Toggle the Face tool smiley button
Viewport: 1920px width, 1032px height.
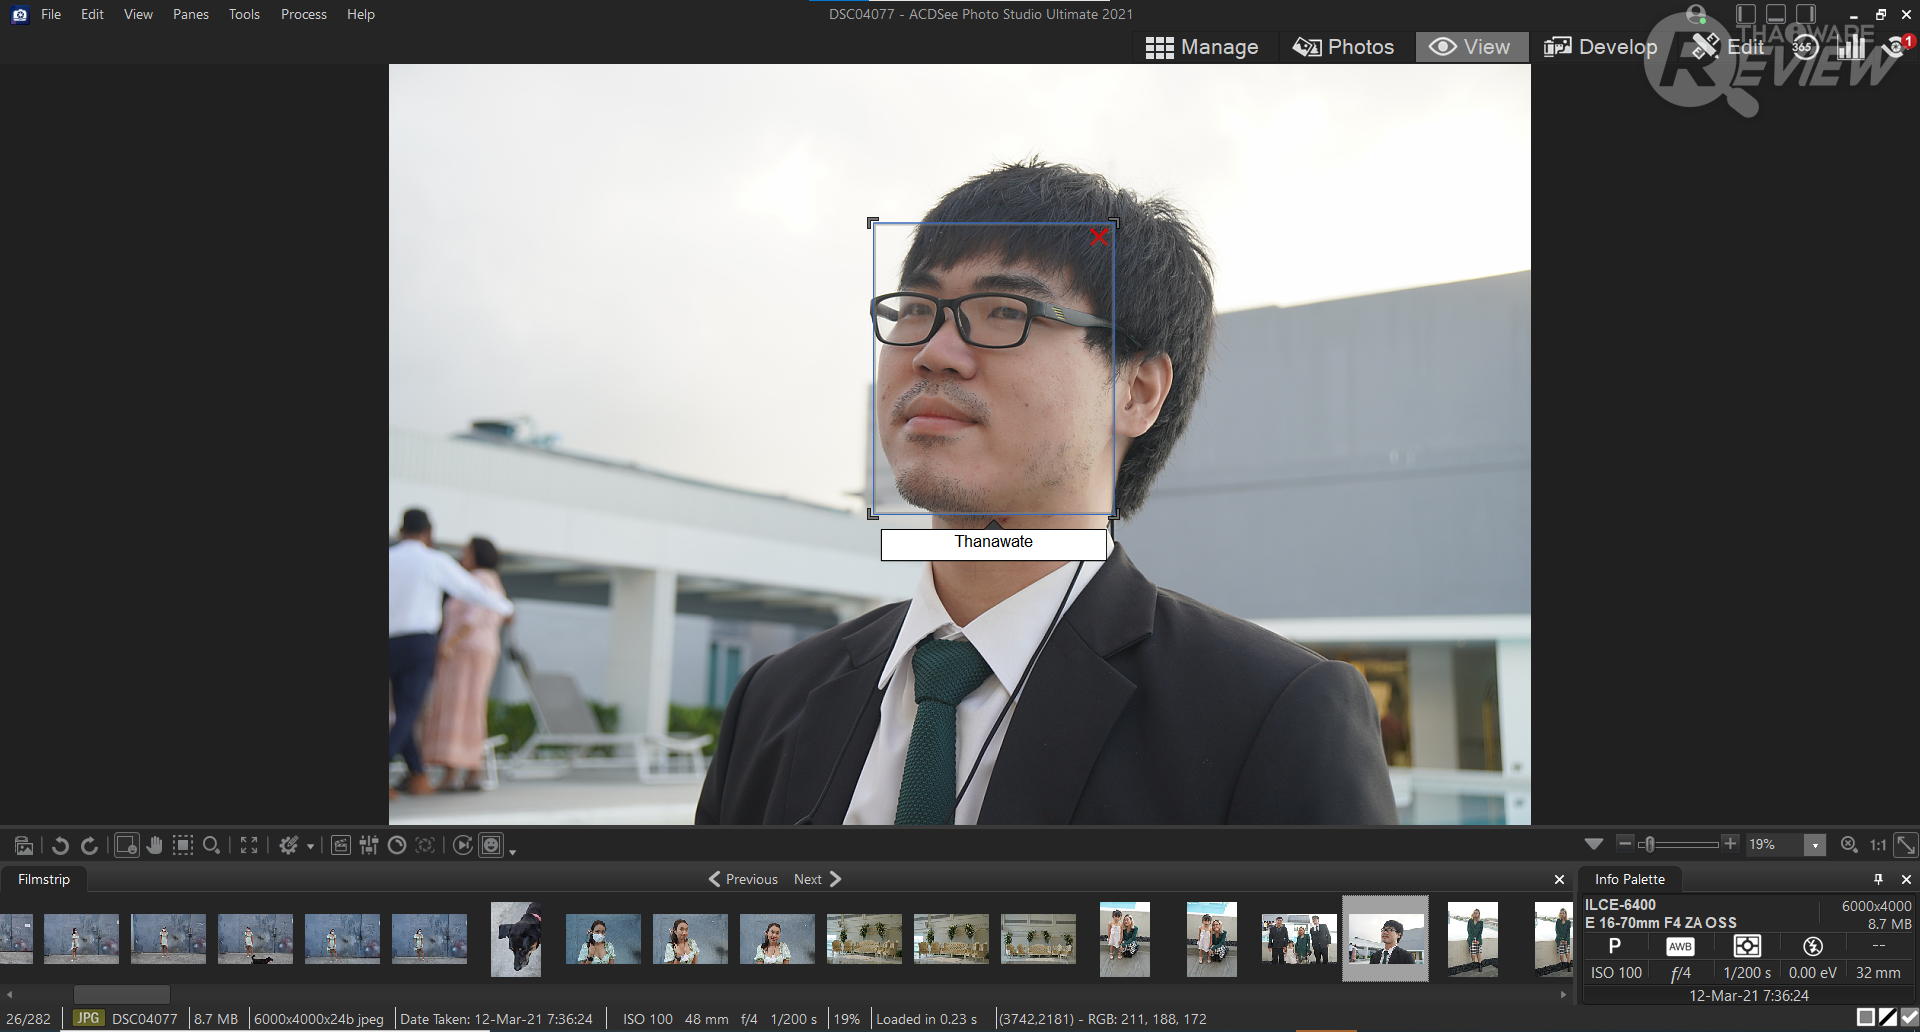[491, 846]
